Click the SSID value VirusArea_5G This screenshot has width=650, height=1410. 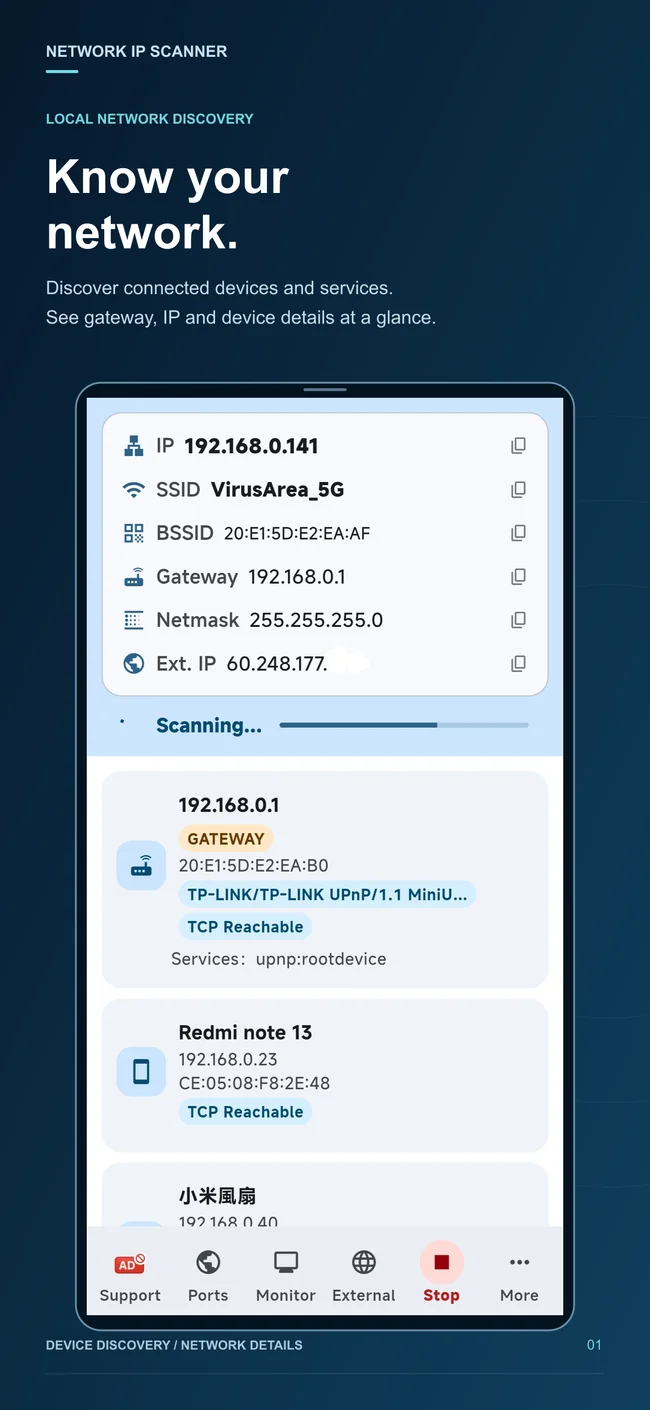(x=277, y=490)
